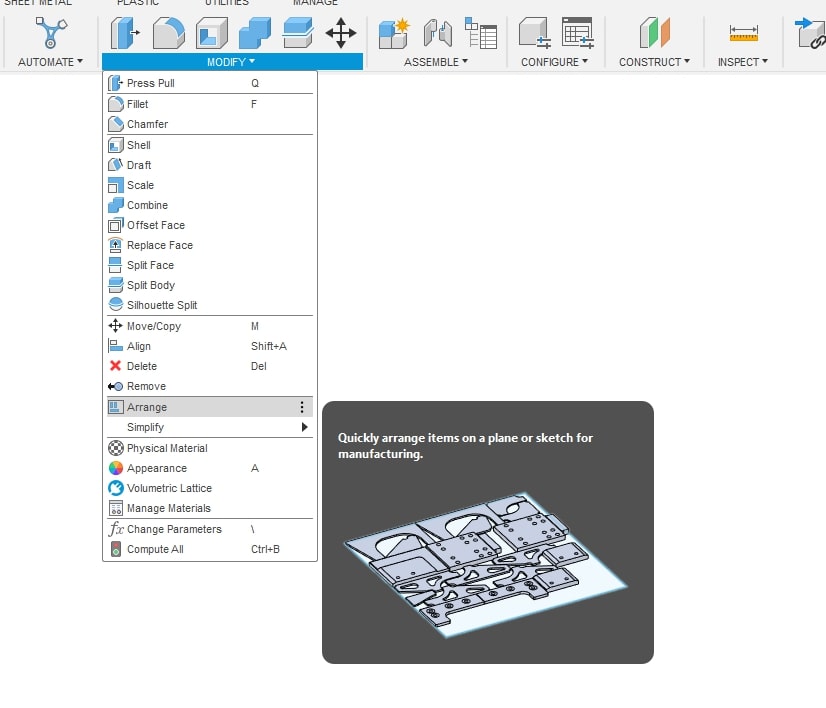Choose Split Face menu entry
Viewport: 826px width, 708px height.
click(210, 265)
